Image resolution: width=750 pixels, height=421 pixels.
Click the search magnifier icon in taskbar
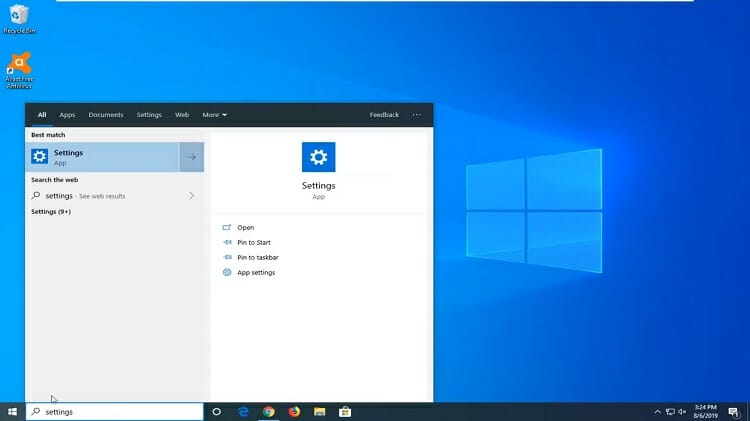[36, 411]
